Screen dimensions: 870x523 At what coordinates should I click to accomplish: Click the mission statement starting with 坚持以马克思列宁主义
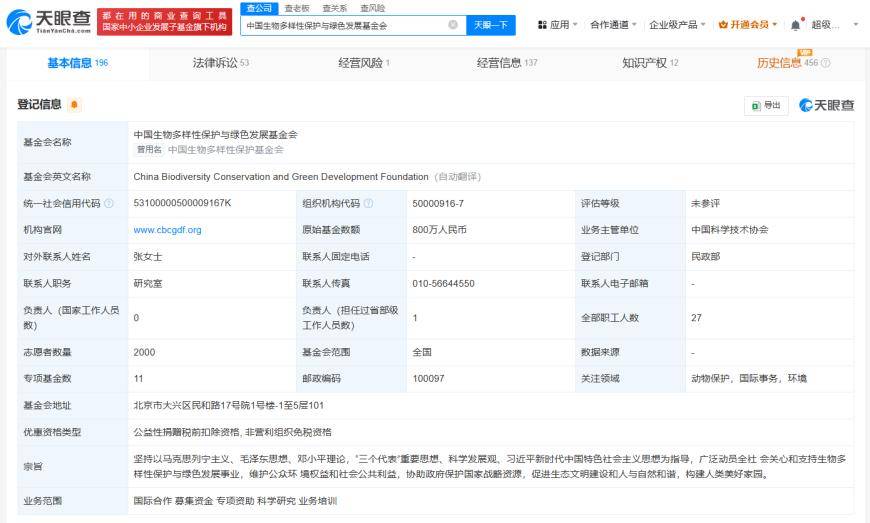pos(489,466)
